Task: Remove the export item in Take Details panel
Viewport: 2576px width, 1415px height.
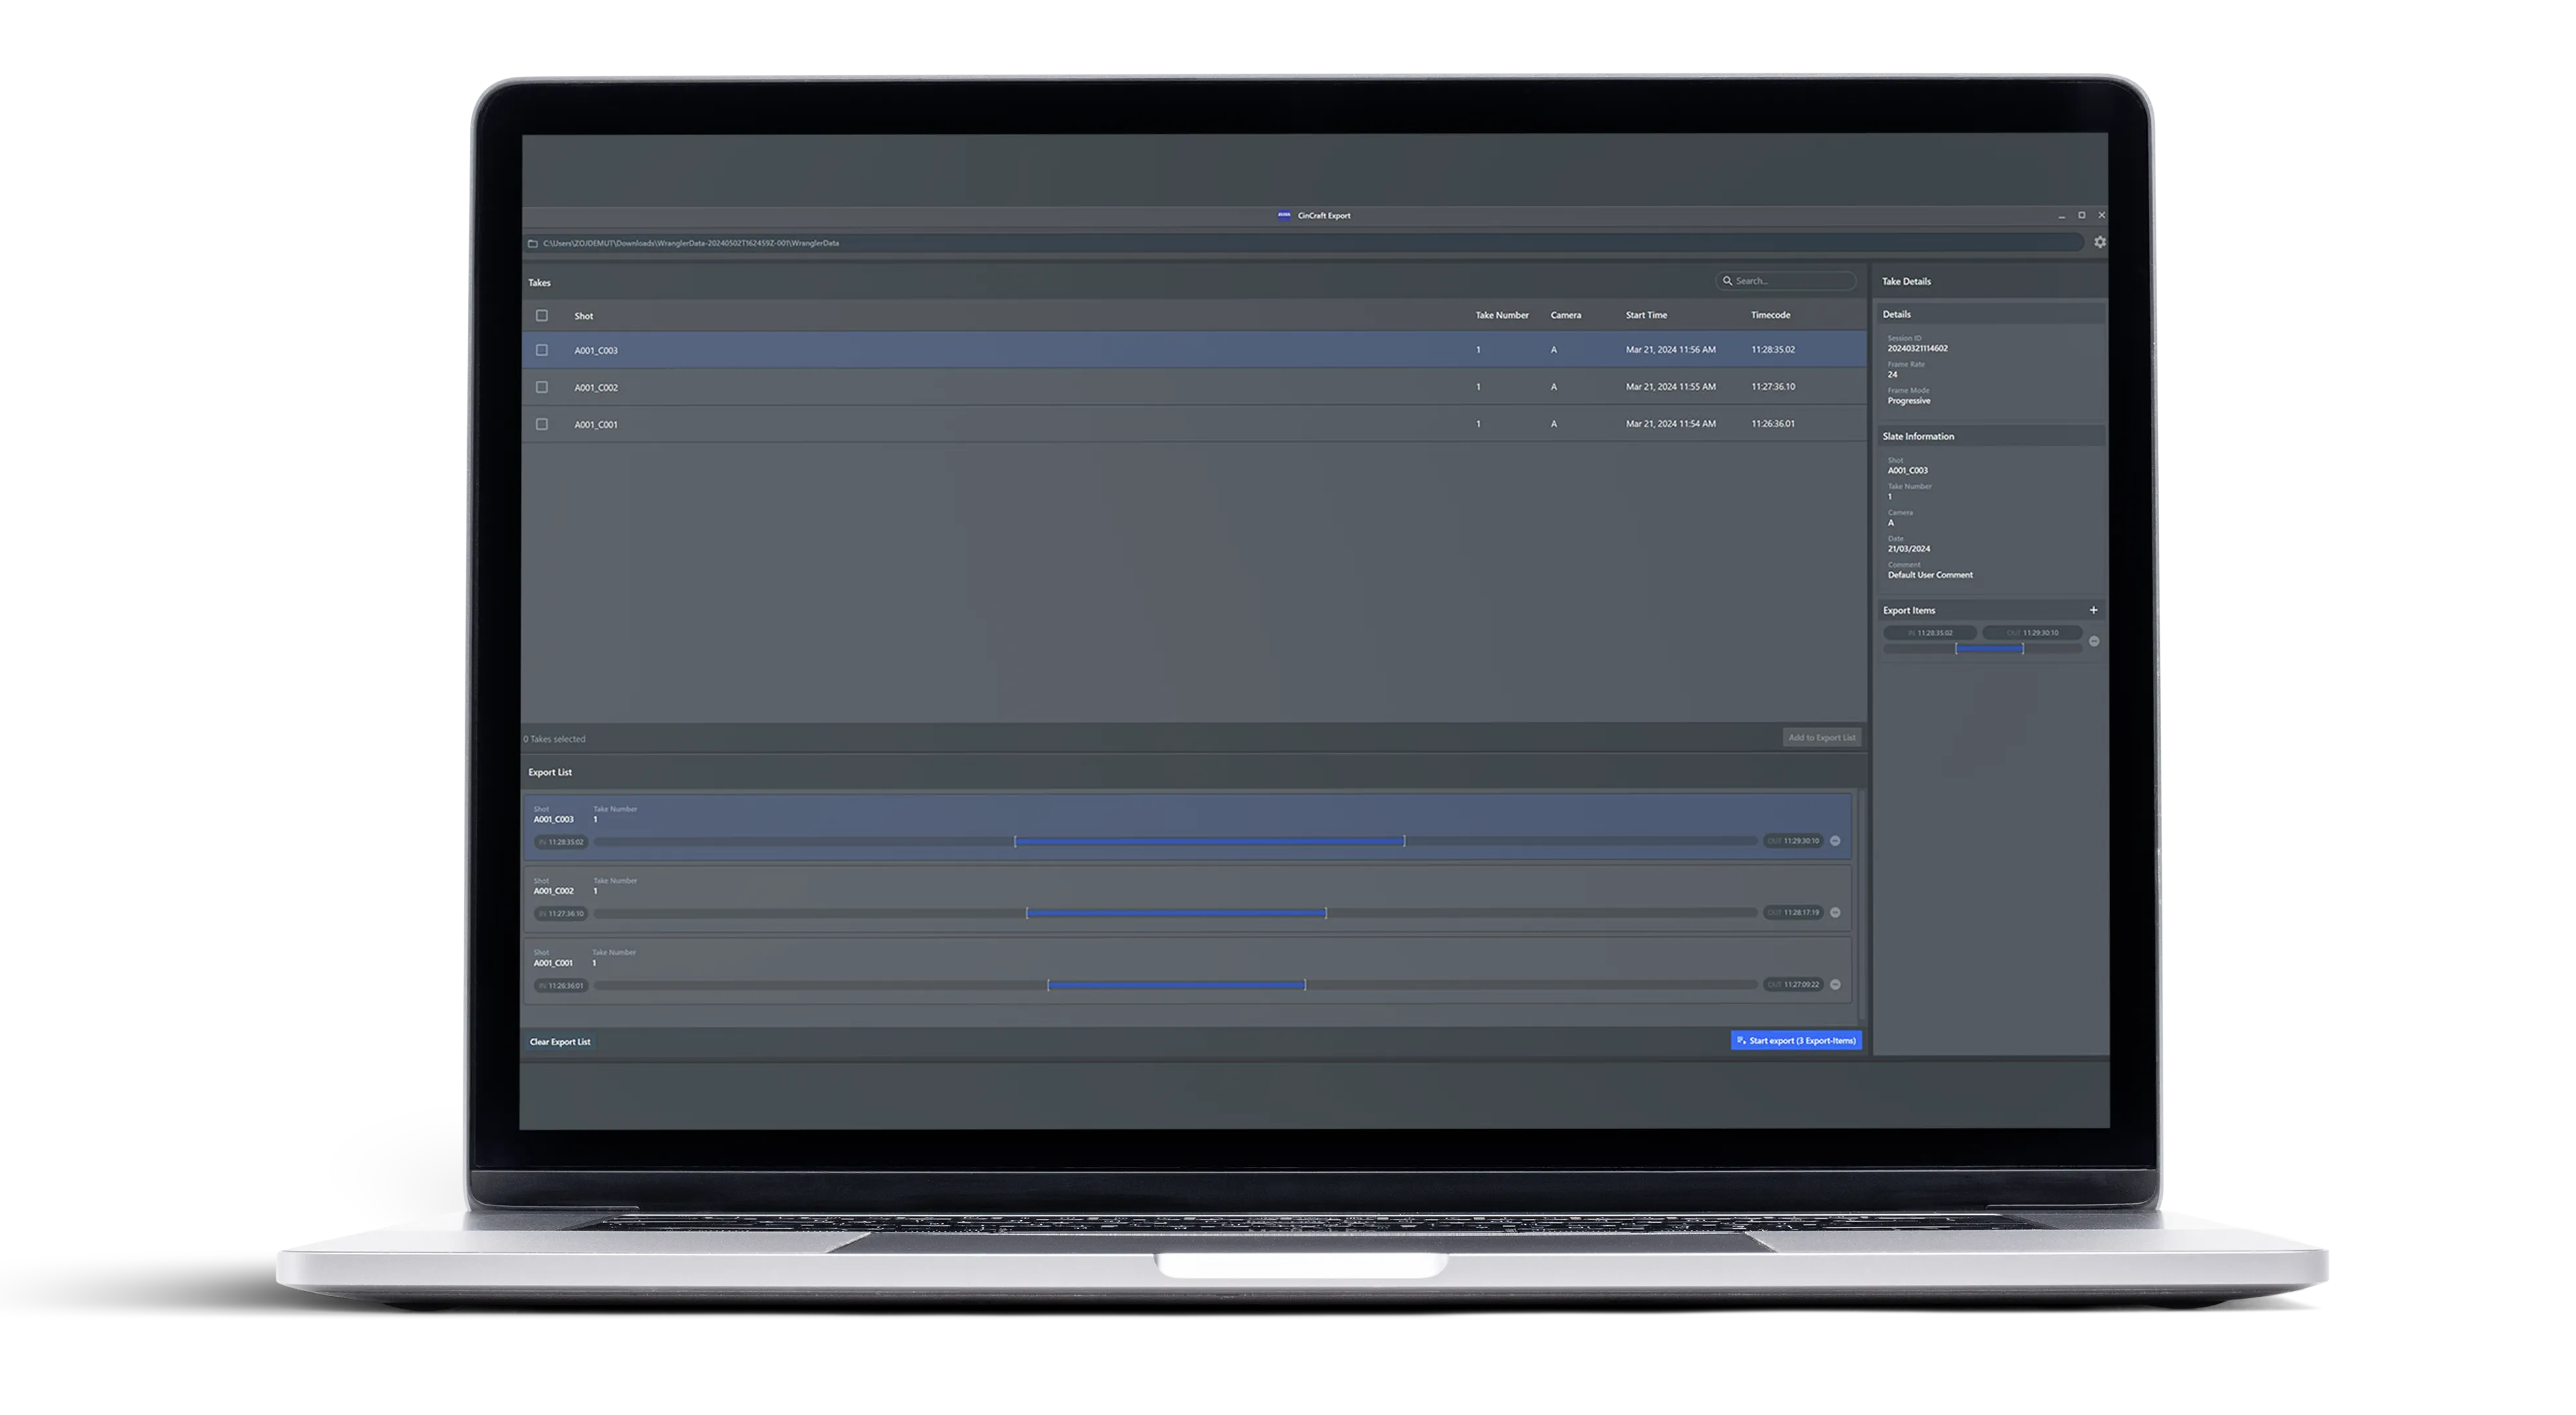Action: [x=2094, y=641]
